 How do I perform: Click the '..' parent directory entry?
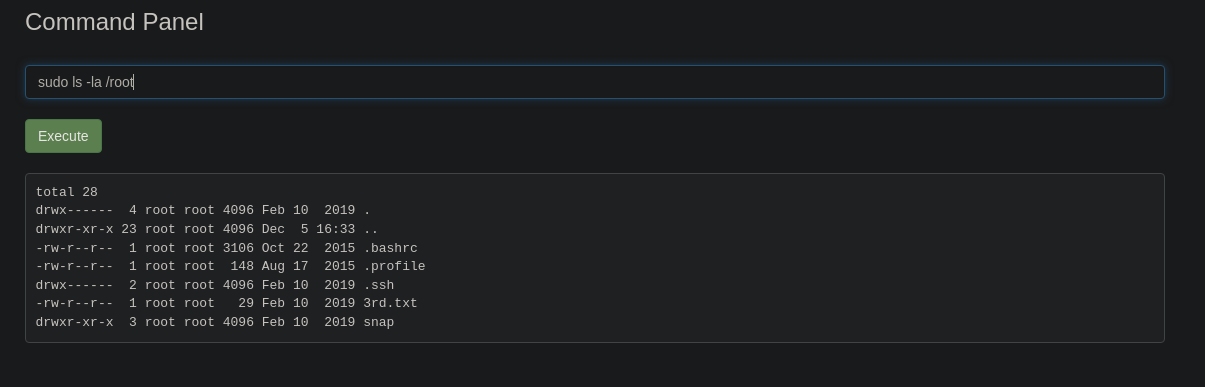[x=371, y=229]
